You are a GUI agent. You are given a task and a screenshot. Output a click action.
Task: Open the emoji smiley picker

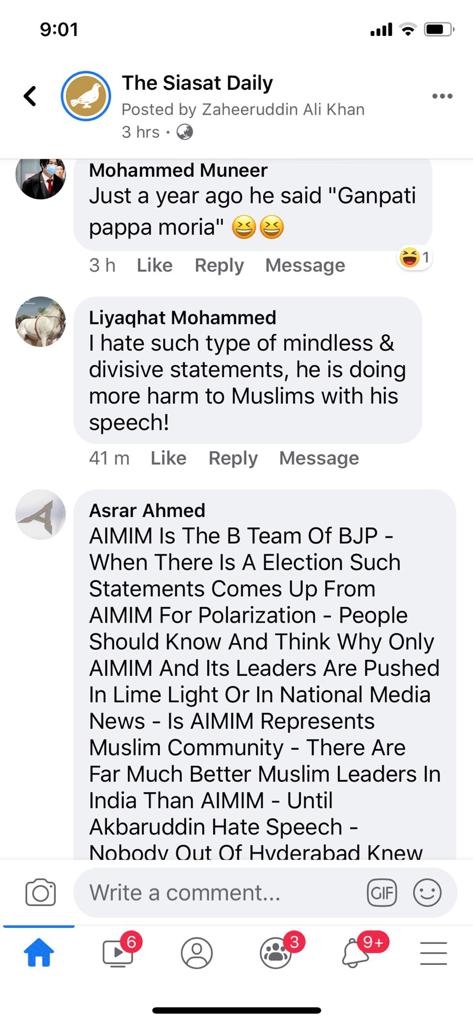(428, 893)
